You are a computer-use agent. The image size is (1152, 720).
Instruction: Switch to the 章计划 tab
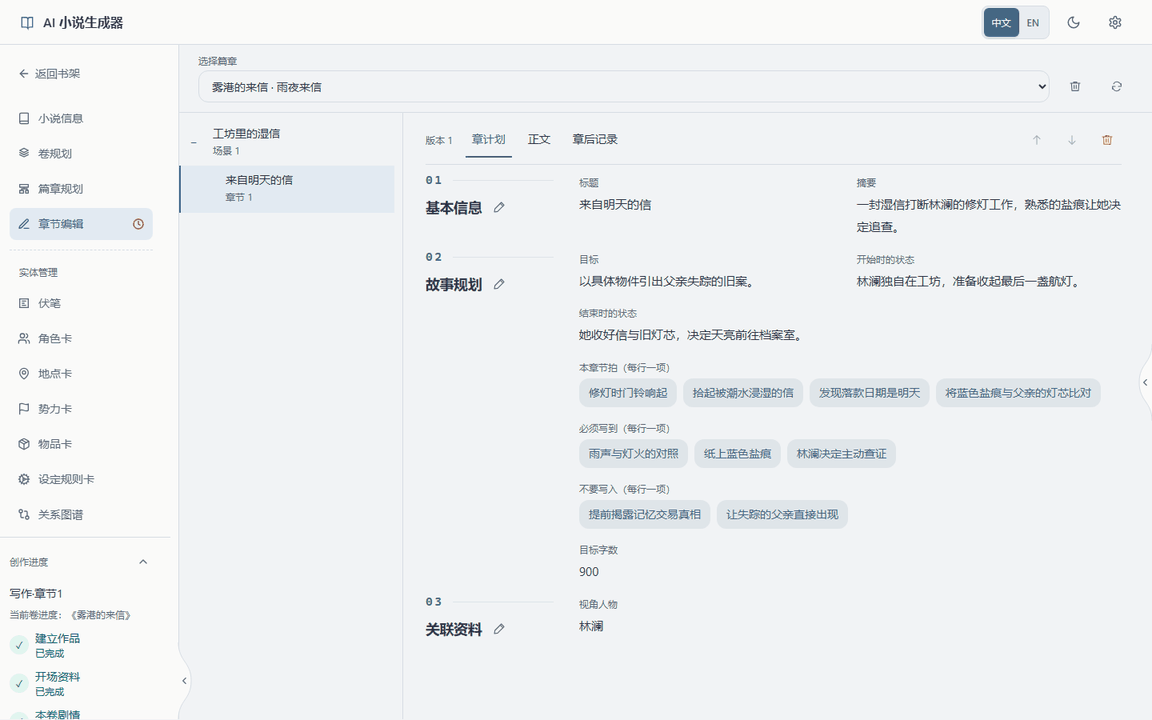489,140
